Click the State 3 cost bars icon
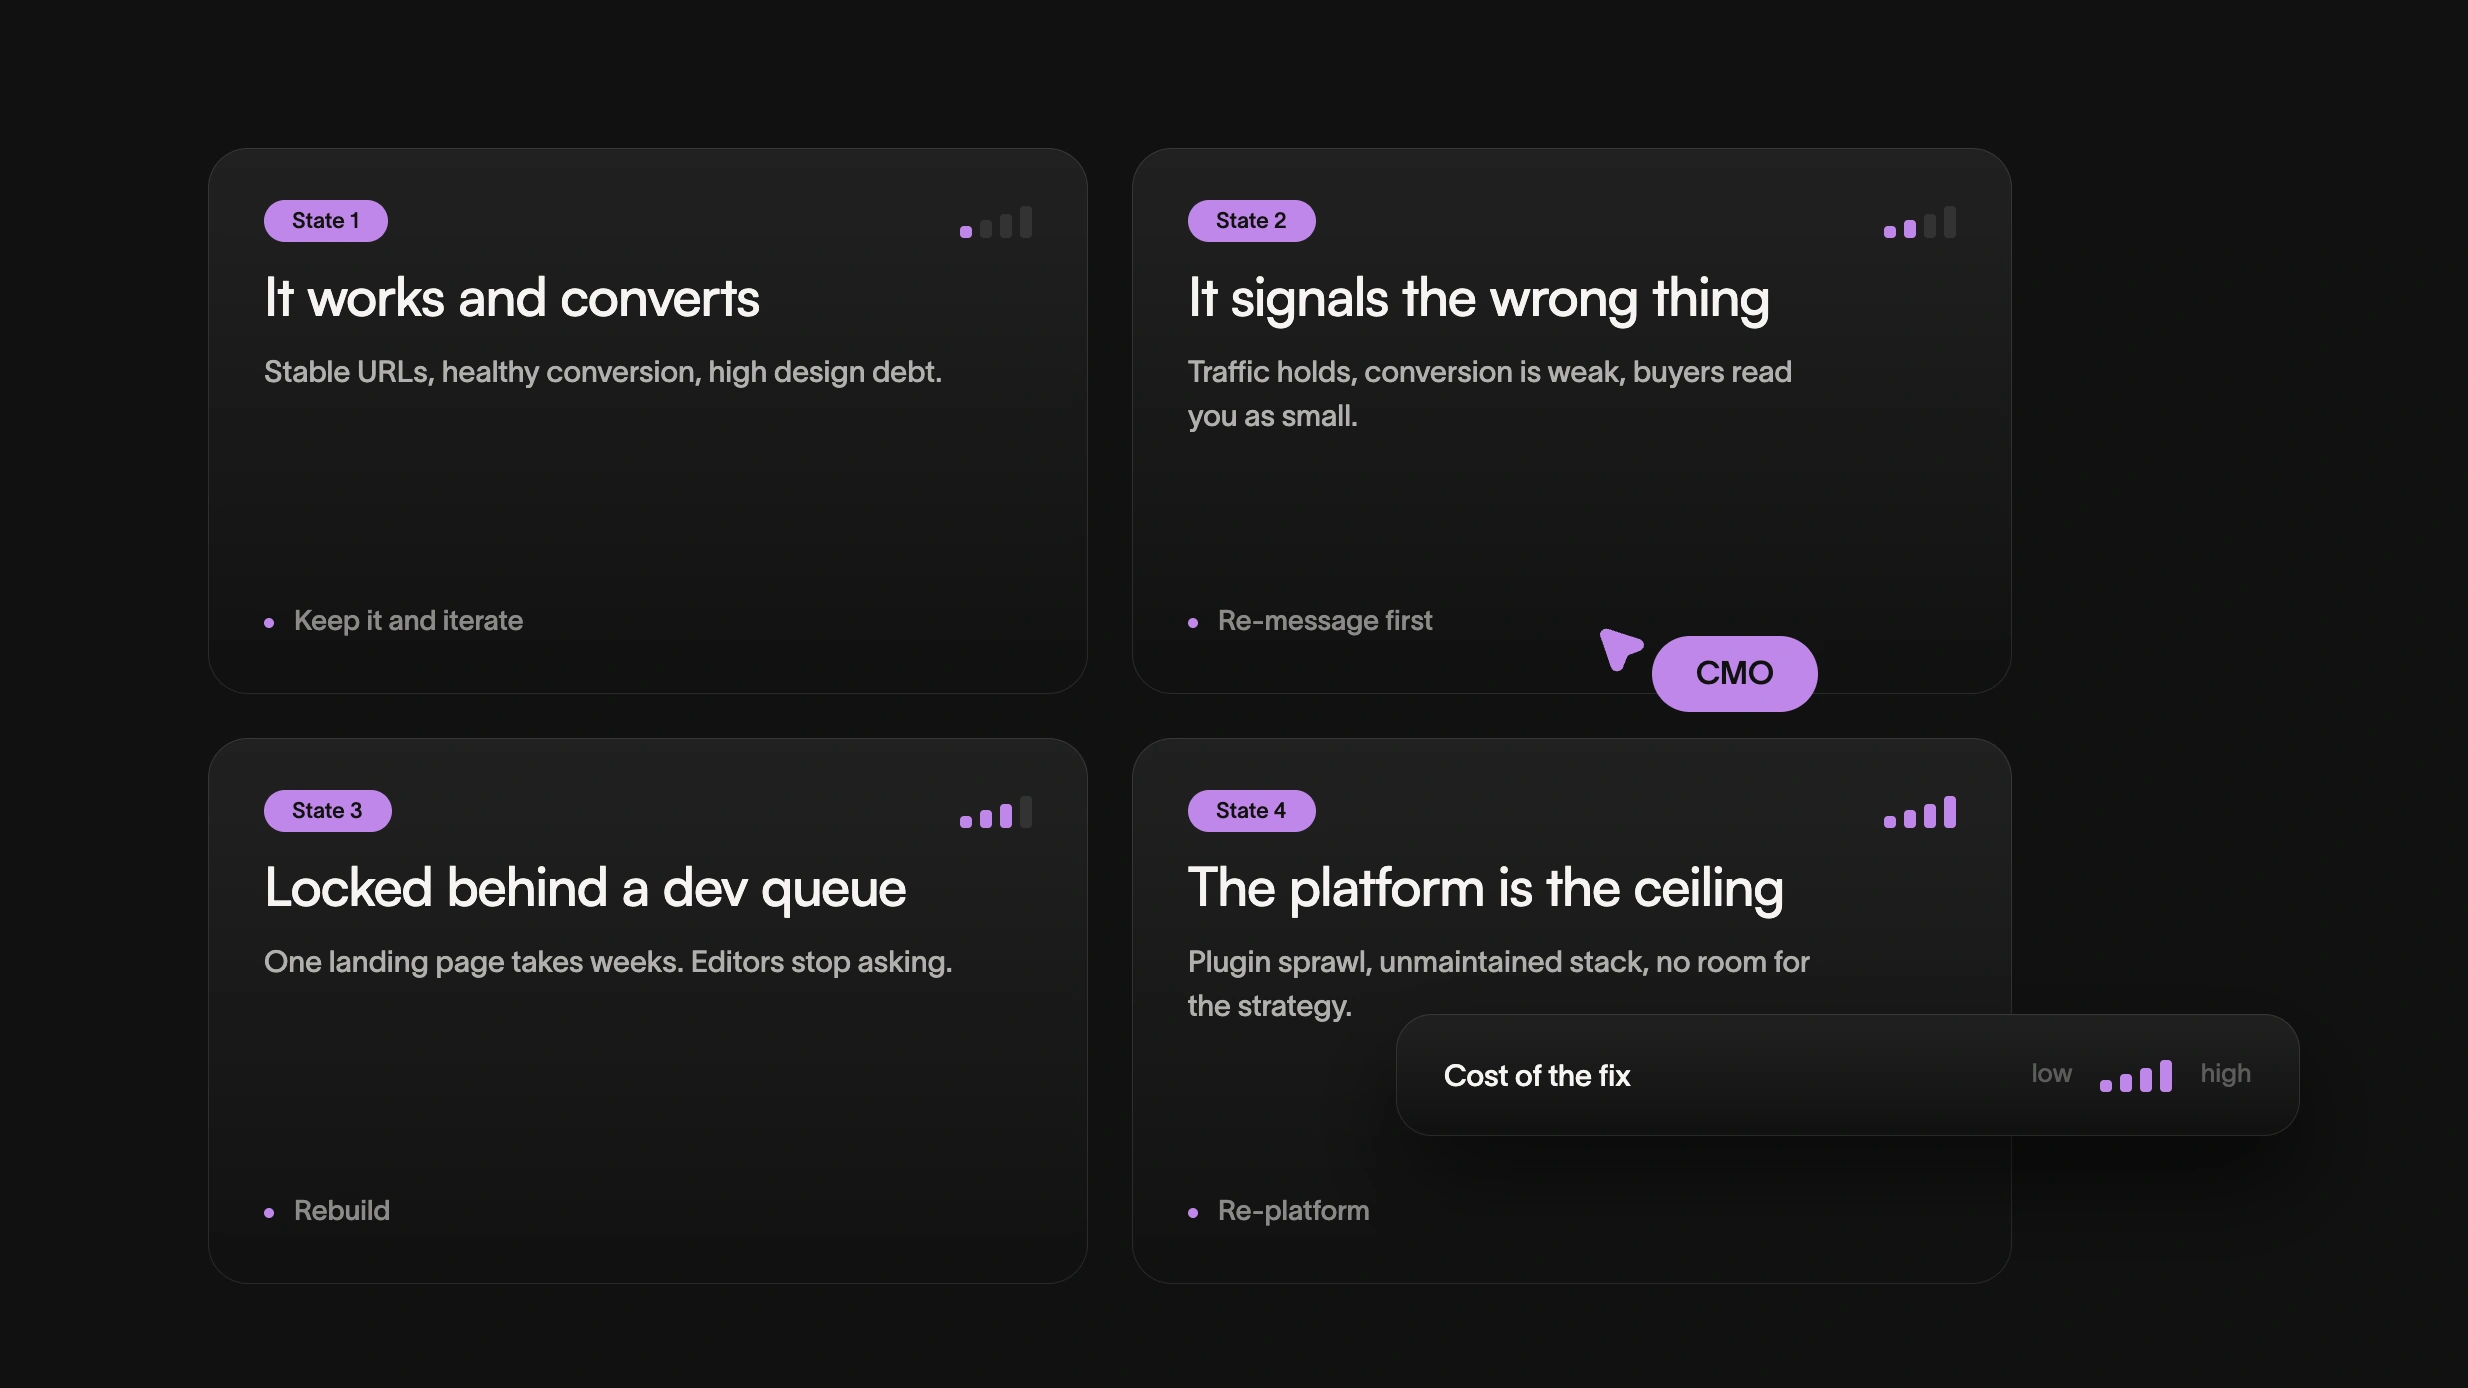Image resolution: width=2468 pixels, height=1388 pixels. pyautogui.click(x=996, y=812)
